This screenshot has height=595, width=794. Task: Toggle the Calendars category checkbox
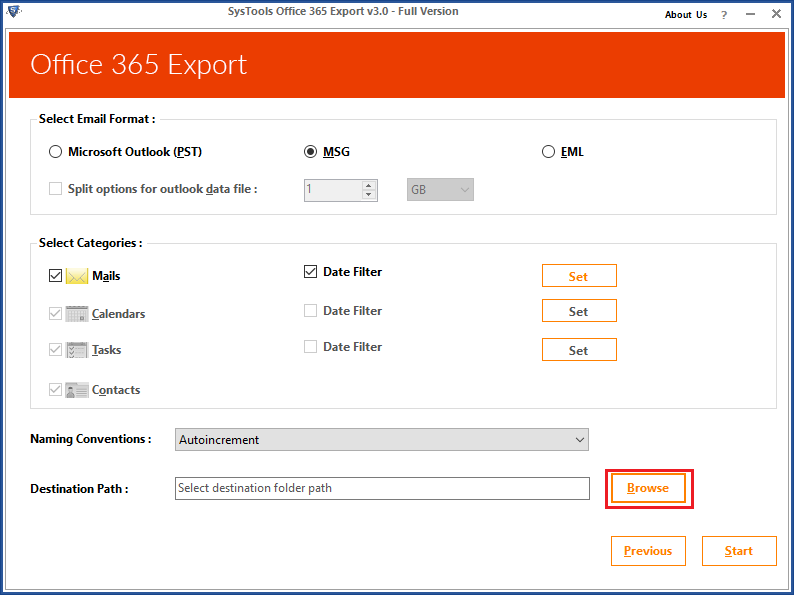(55, 314)
